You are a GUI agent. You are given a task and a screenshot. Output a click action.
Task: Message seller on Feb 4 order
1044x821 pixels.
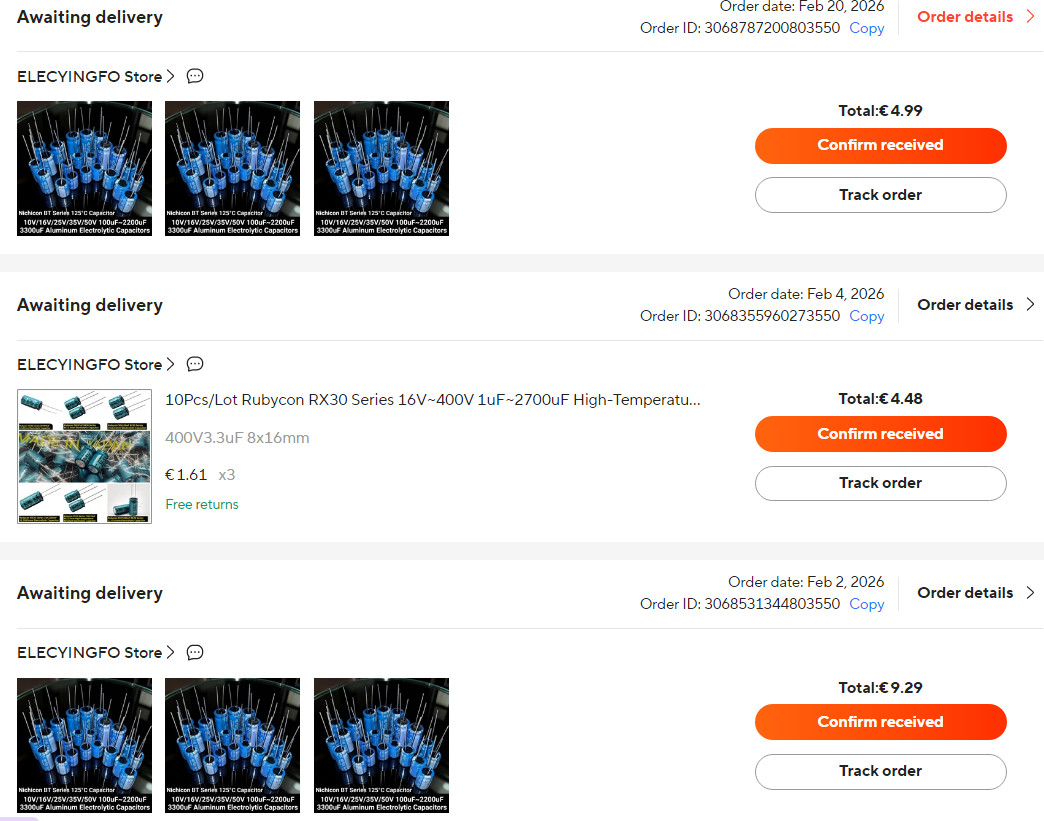194,364
